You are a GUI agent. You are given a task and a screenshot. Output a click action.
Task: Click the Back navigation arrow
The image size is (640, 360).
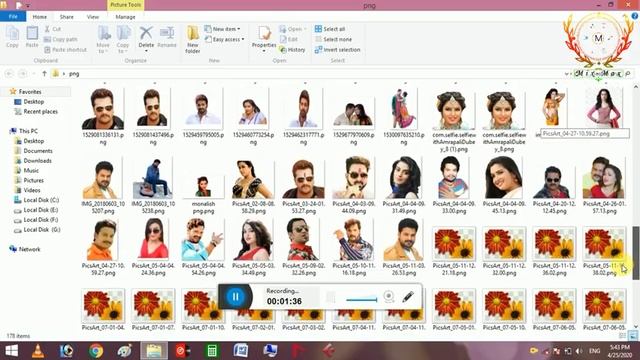(9, 73)
